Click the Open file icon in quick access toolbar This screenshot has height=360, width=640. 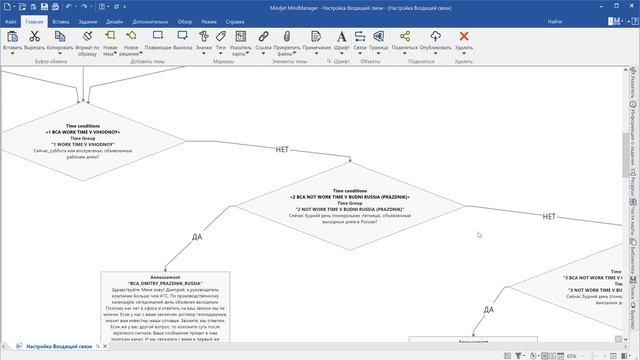click(22, 7)
